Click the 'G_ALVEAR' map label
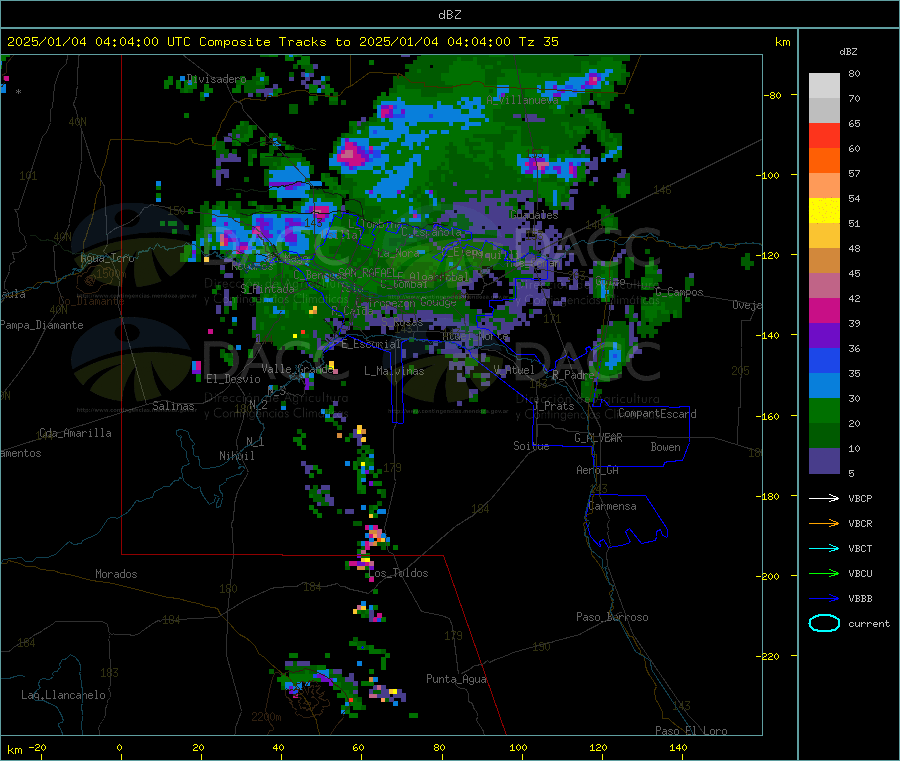Viewport: 900px width, 761px height. (x=598, y=438)
